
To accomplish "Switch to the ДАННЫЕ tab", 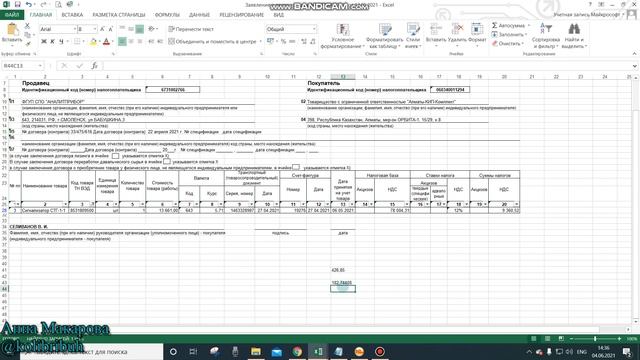I will coord(199,15).
